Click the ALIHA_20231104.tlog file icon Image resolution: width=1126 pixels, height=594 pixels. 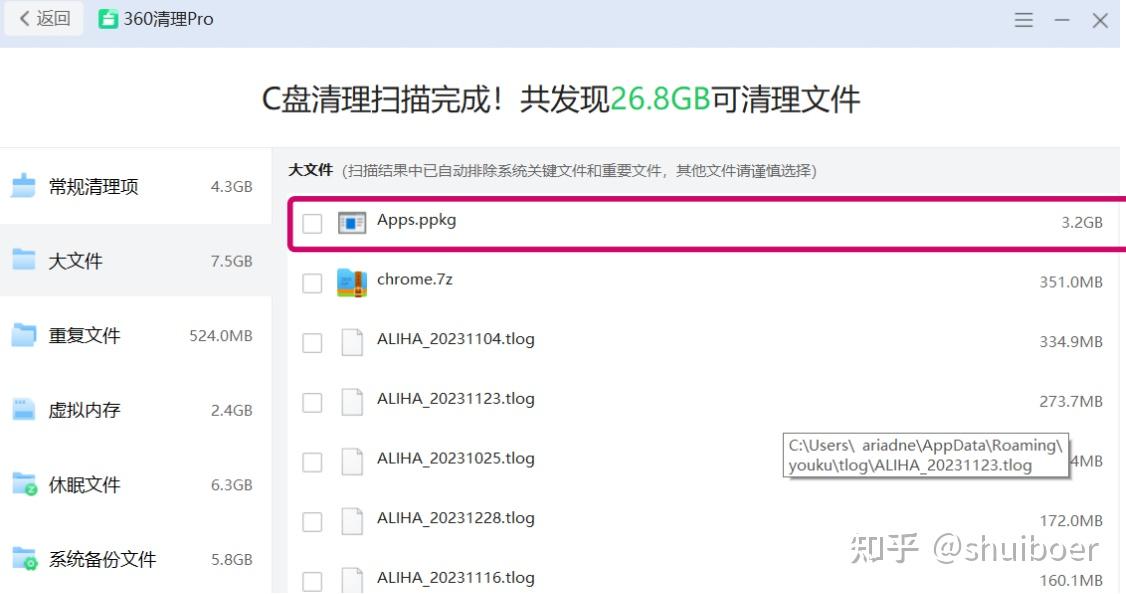[351, 341]
